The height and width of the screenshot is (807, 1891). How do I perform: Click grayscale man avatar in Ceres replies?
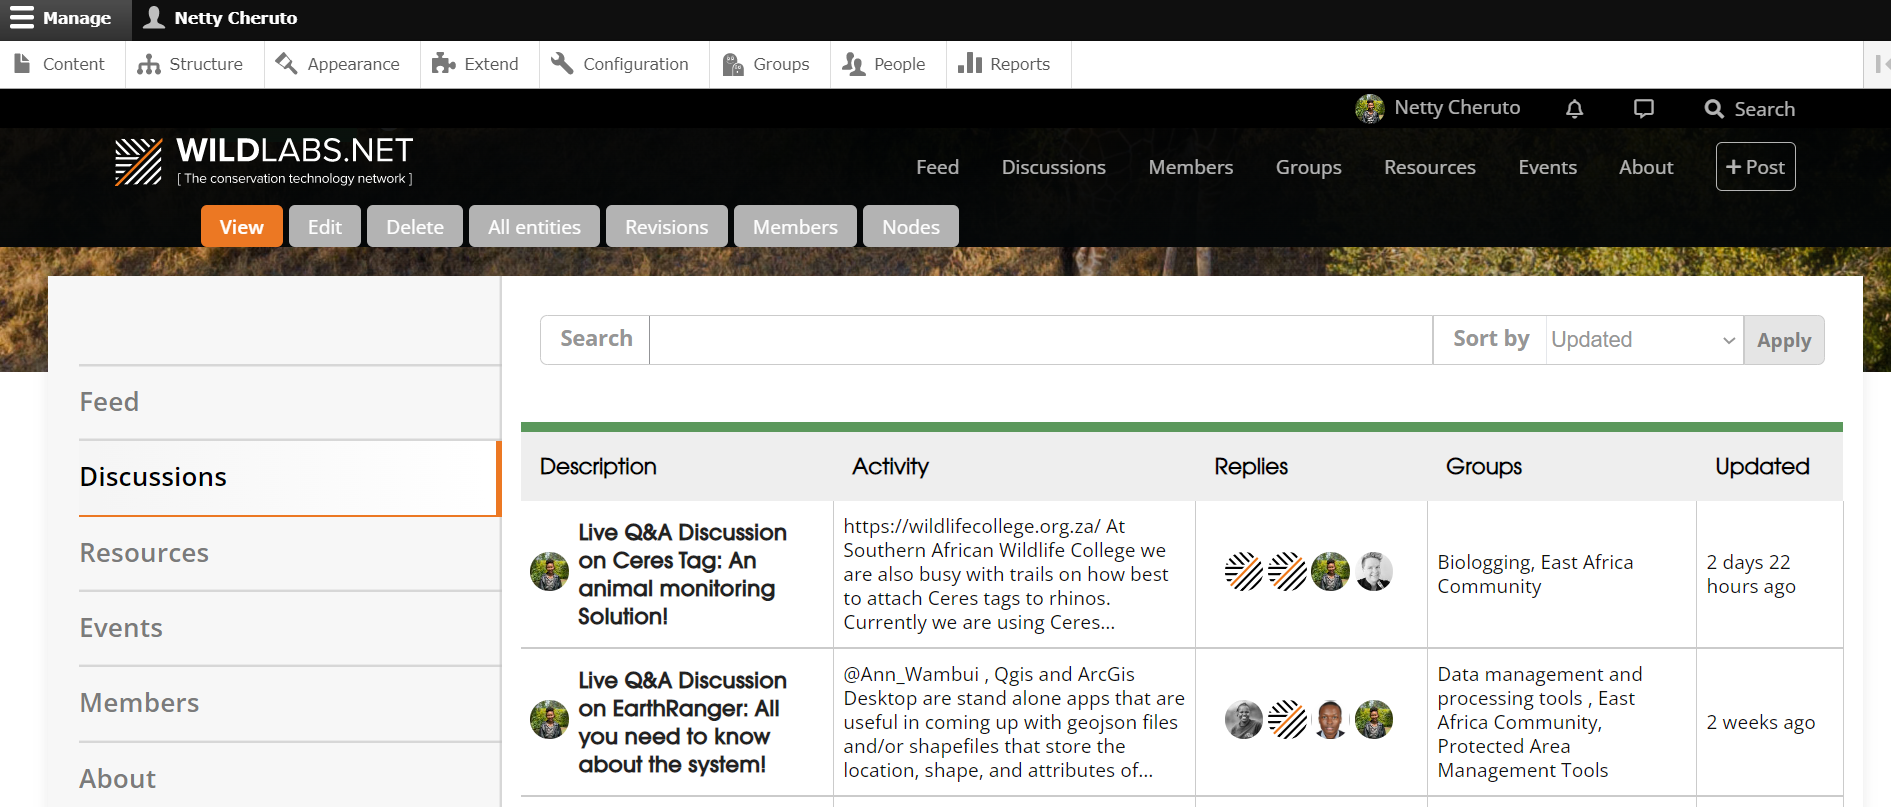point(1374,572)
